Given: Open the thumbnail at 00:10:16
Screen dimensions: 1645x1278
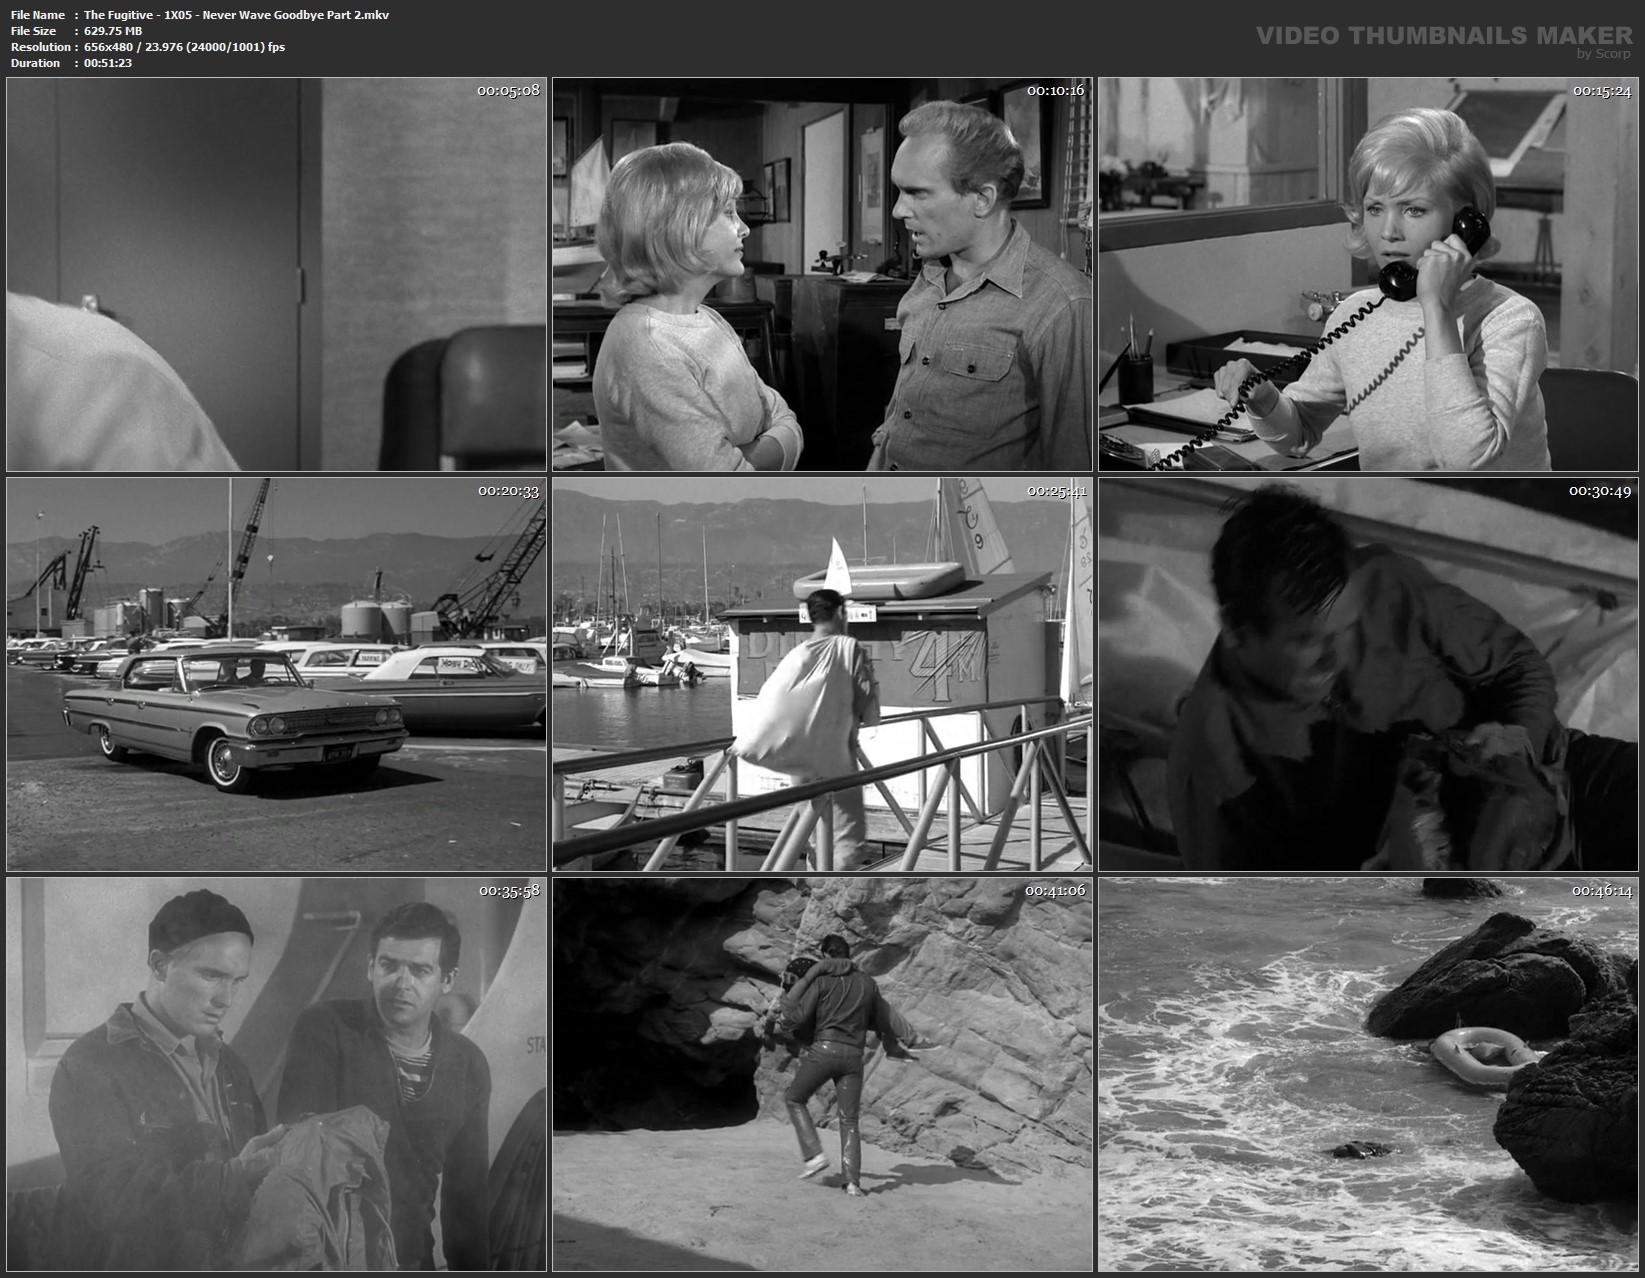Looking at the screenshot, I should click(x=823, y=275).
